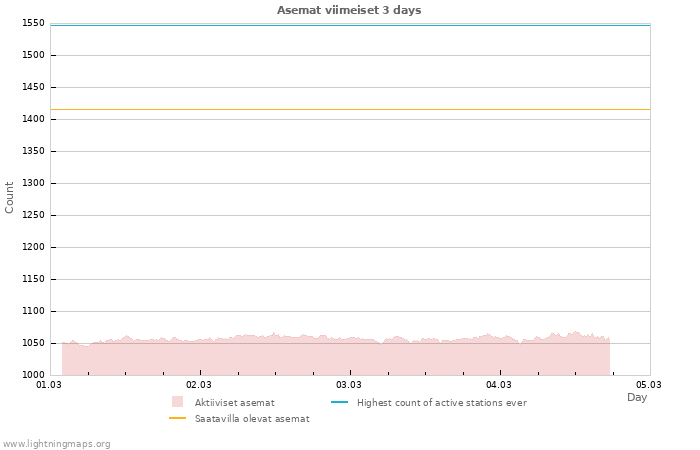Click the 1000 y-axis tick label
700x450 pixels.
[33, 375]
